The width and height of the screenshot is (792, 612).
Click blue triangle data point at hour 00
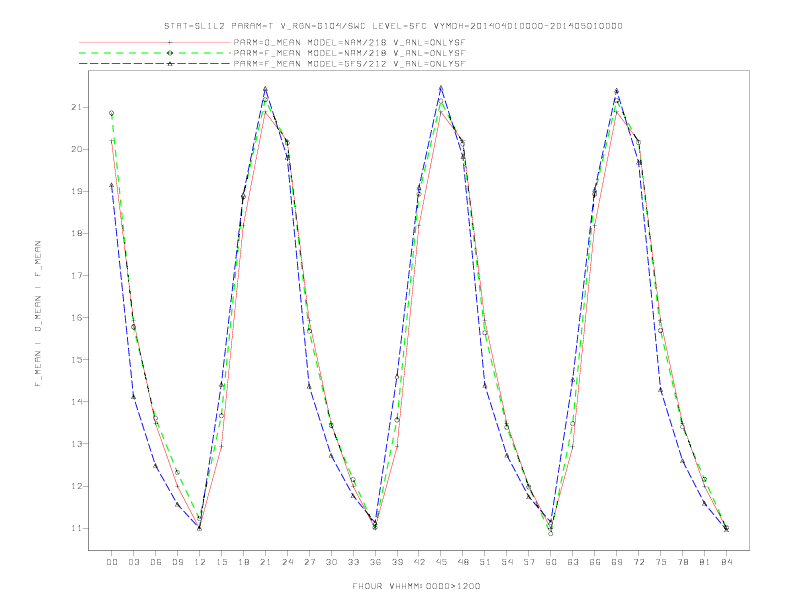[112, 185]
